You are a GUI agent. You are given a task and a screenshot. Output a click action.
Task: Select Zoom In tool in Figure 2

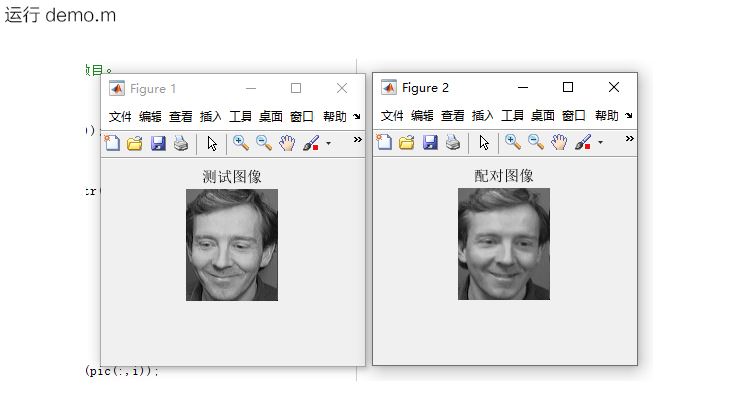click(513, 142)
